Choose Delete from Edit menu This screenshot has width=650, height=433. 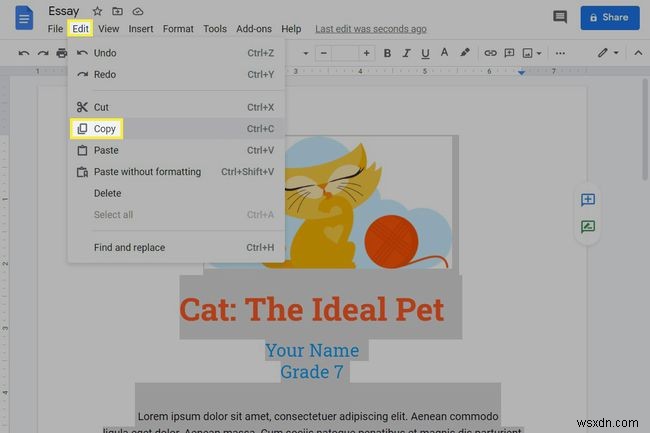[176, 194]
